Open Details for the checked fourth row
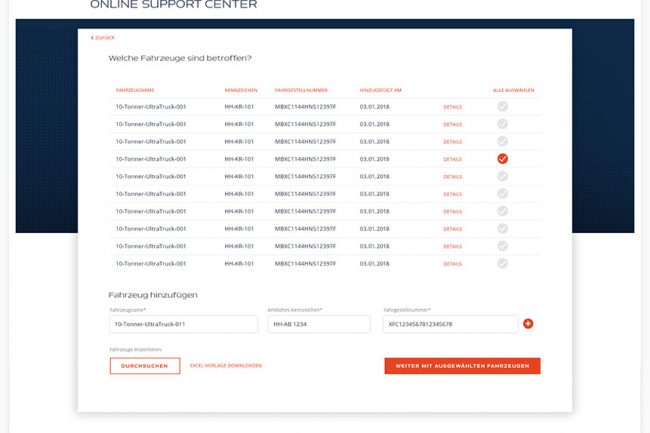 [x=452, y=159]
